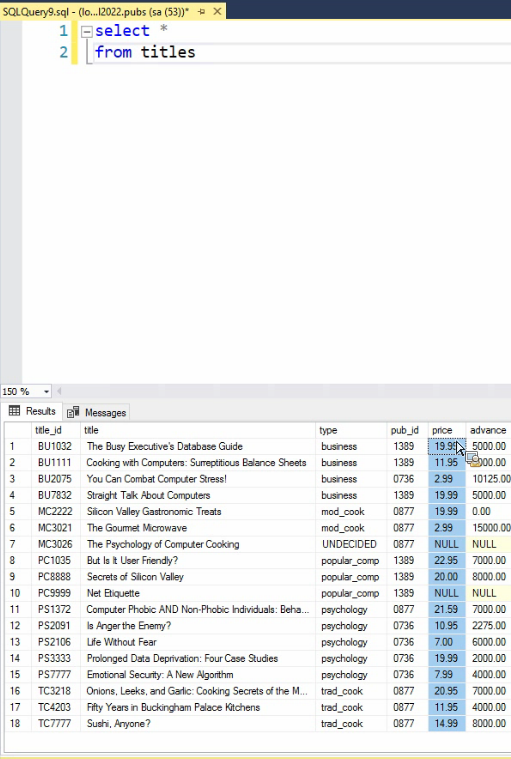This screenshot has width=511, height=759.
Task: Close the SQLQuery9.sql tab
Action: [217, 11]
